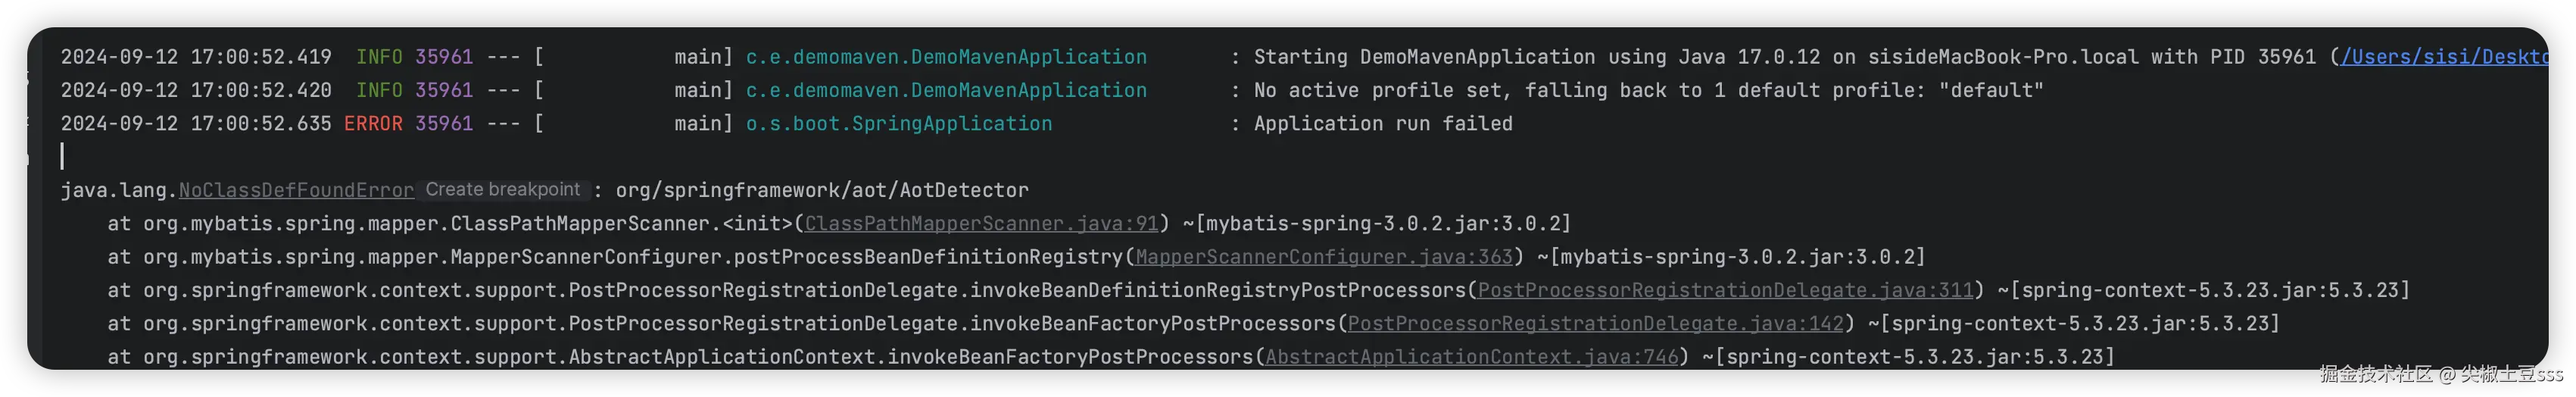Go to AbstractApplicationContext.java:746

[1471, 357]
